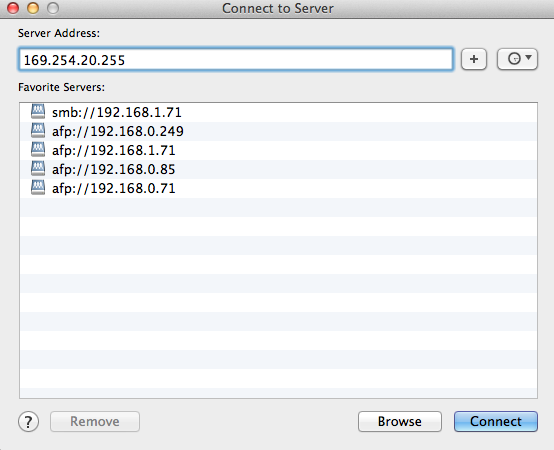The height and width of the screenshot is (450, 554).
Task: Select favorite smb://192.168.1.71
Action: [278, 112]
